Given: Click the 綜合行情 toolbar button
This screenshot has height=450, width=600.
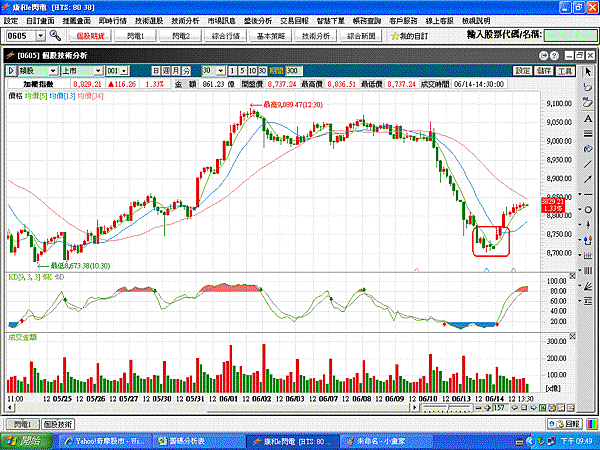Looking at the screenshot, I should click(226, 36).
